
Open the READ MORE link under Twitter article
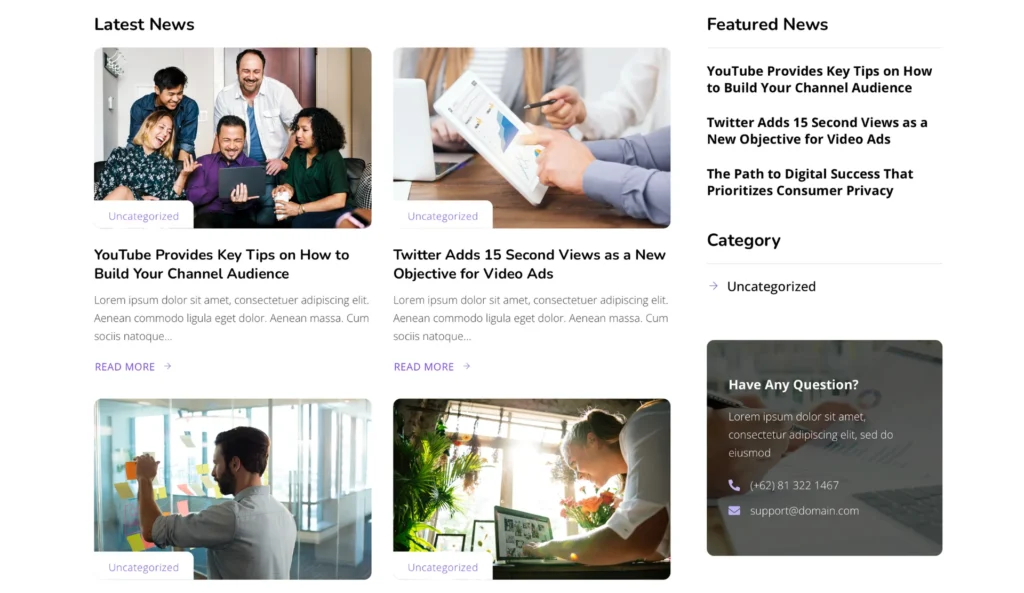[424, 367]
